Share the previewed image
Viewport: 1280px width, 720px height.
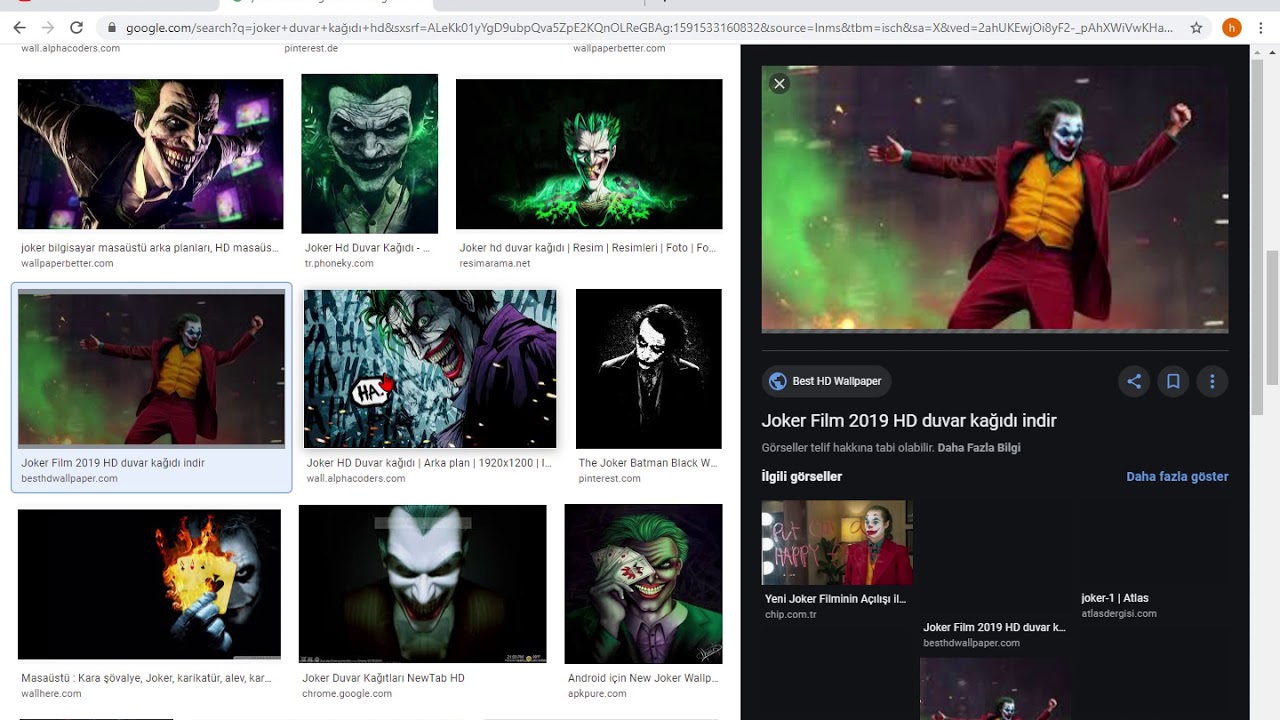pos(1134,381)
